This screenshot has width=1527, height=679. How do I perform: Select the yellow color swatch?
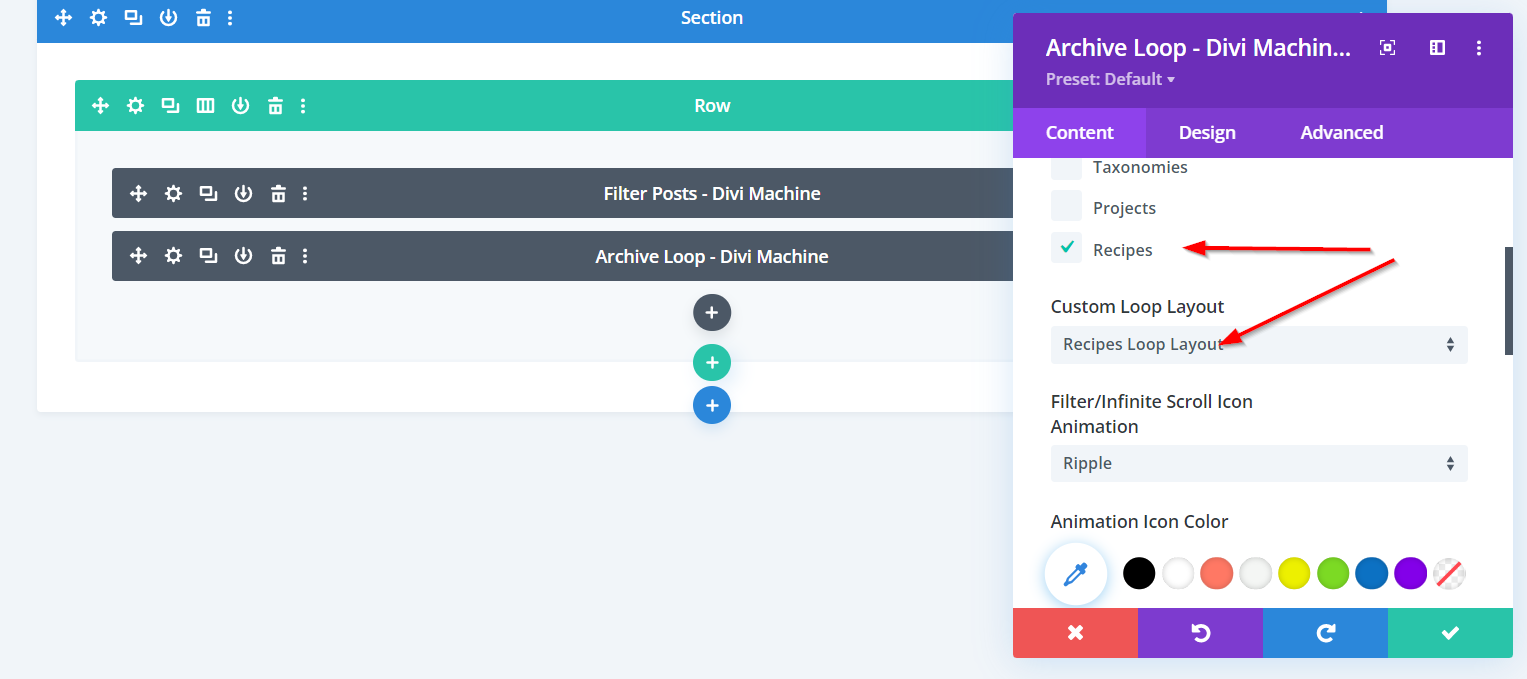[1294, 574]
